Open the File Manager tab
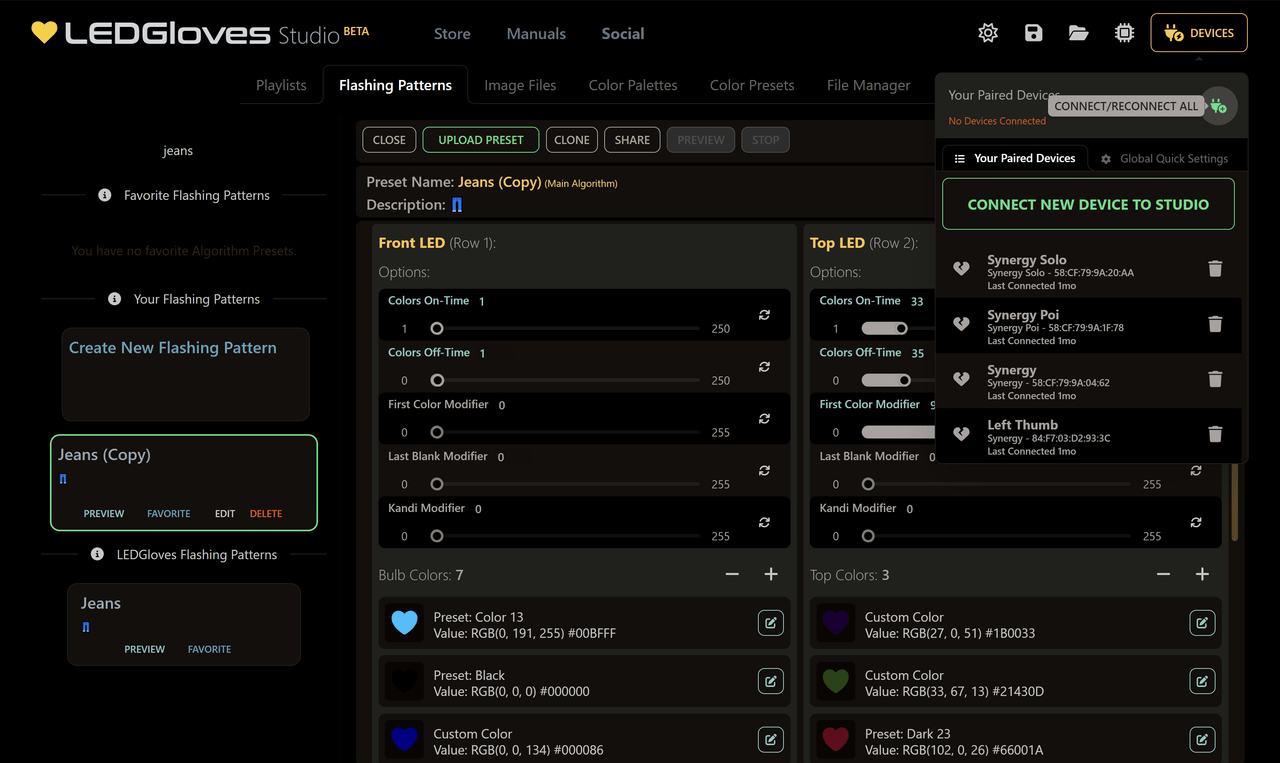The image size is (1280, 763). pyautogui.click(x=868, y=85)
